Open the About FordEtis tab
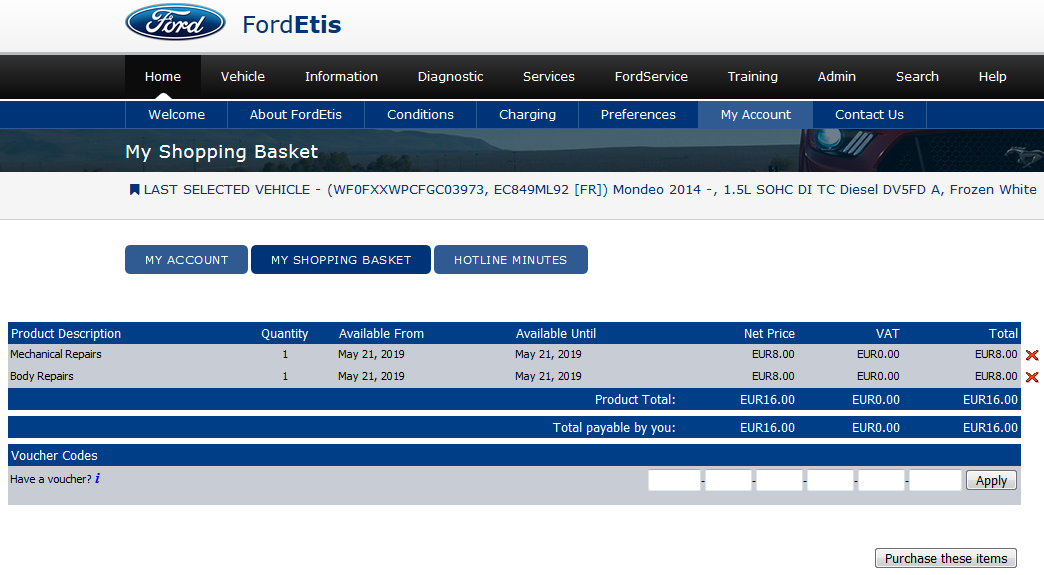Image resolution: width=1044 pixels, height=575 pixels. pyautogui.click(x=295, y=115)
